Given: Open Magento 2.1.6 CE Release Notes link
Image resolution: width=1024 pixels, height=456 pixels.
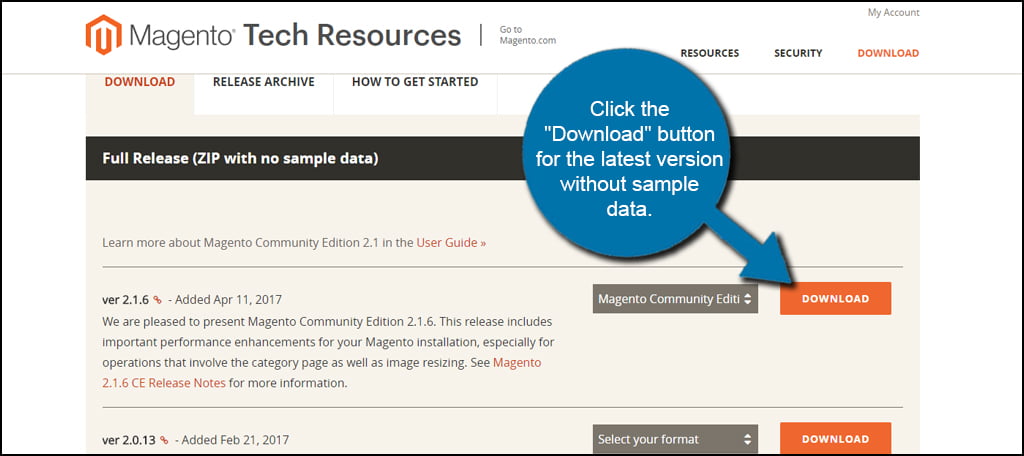Looking at the screenshot, I should pos(517,363).
